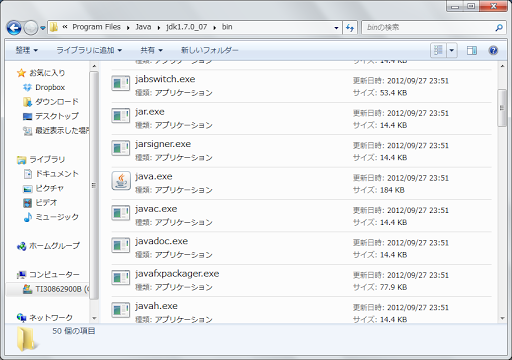
Task: Expand arrow after jdk1.7.0_07 breadcrumb
Action: pos(215,27)
